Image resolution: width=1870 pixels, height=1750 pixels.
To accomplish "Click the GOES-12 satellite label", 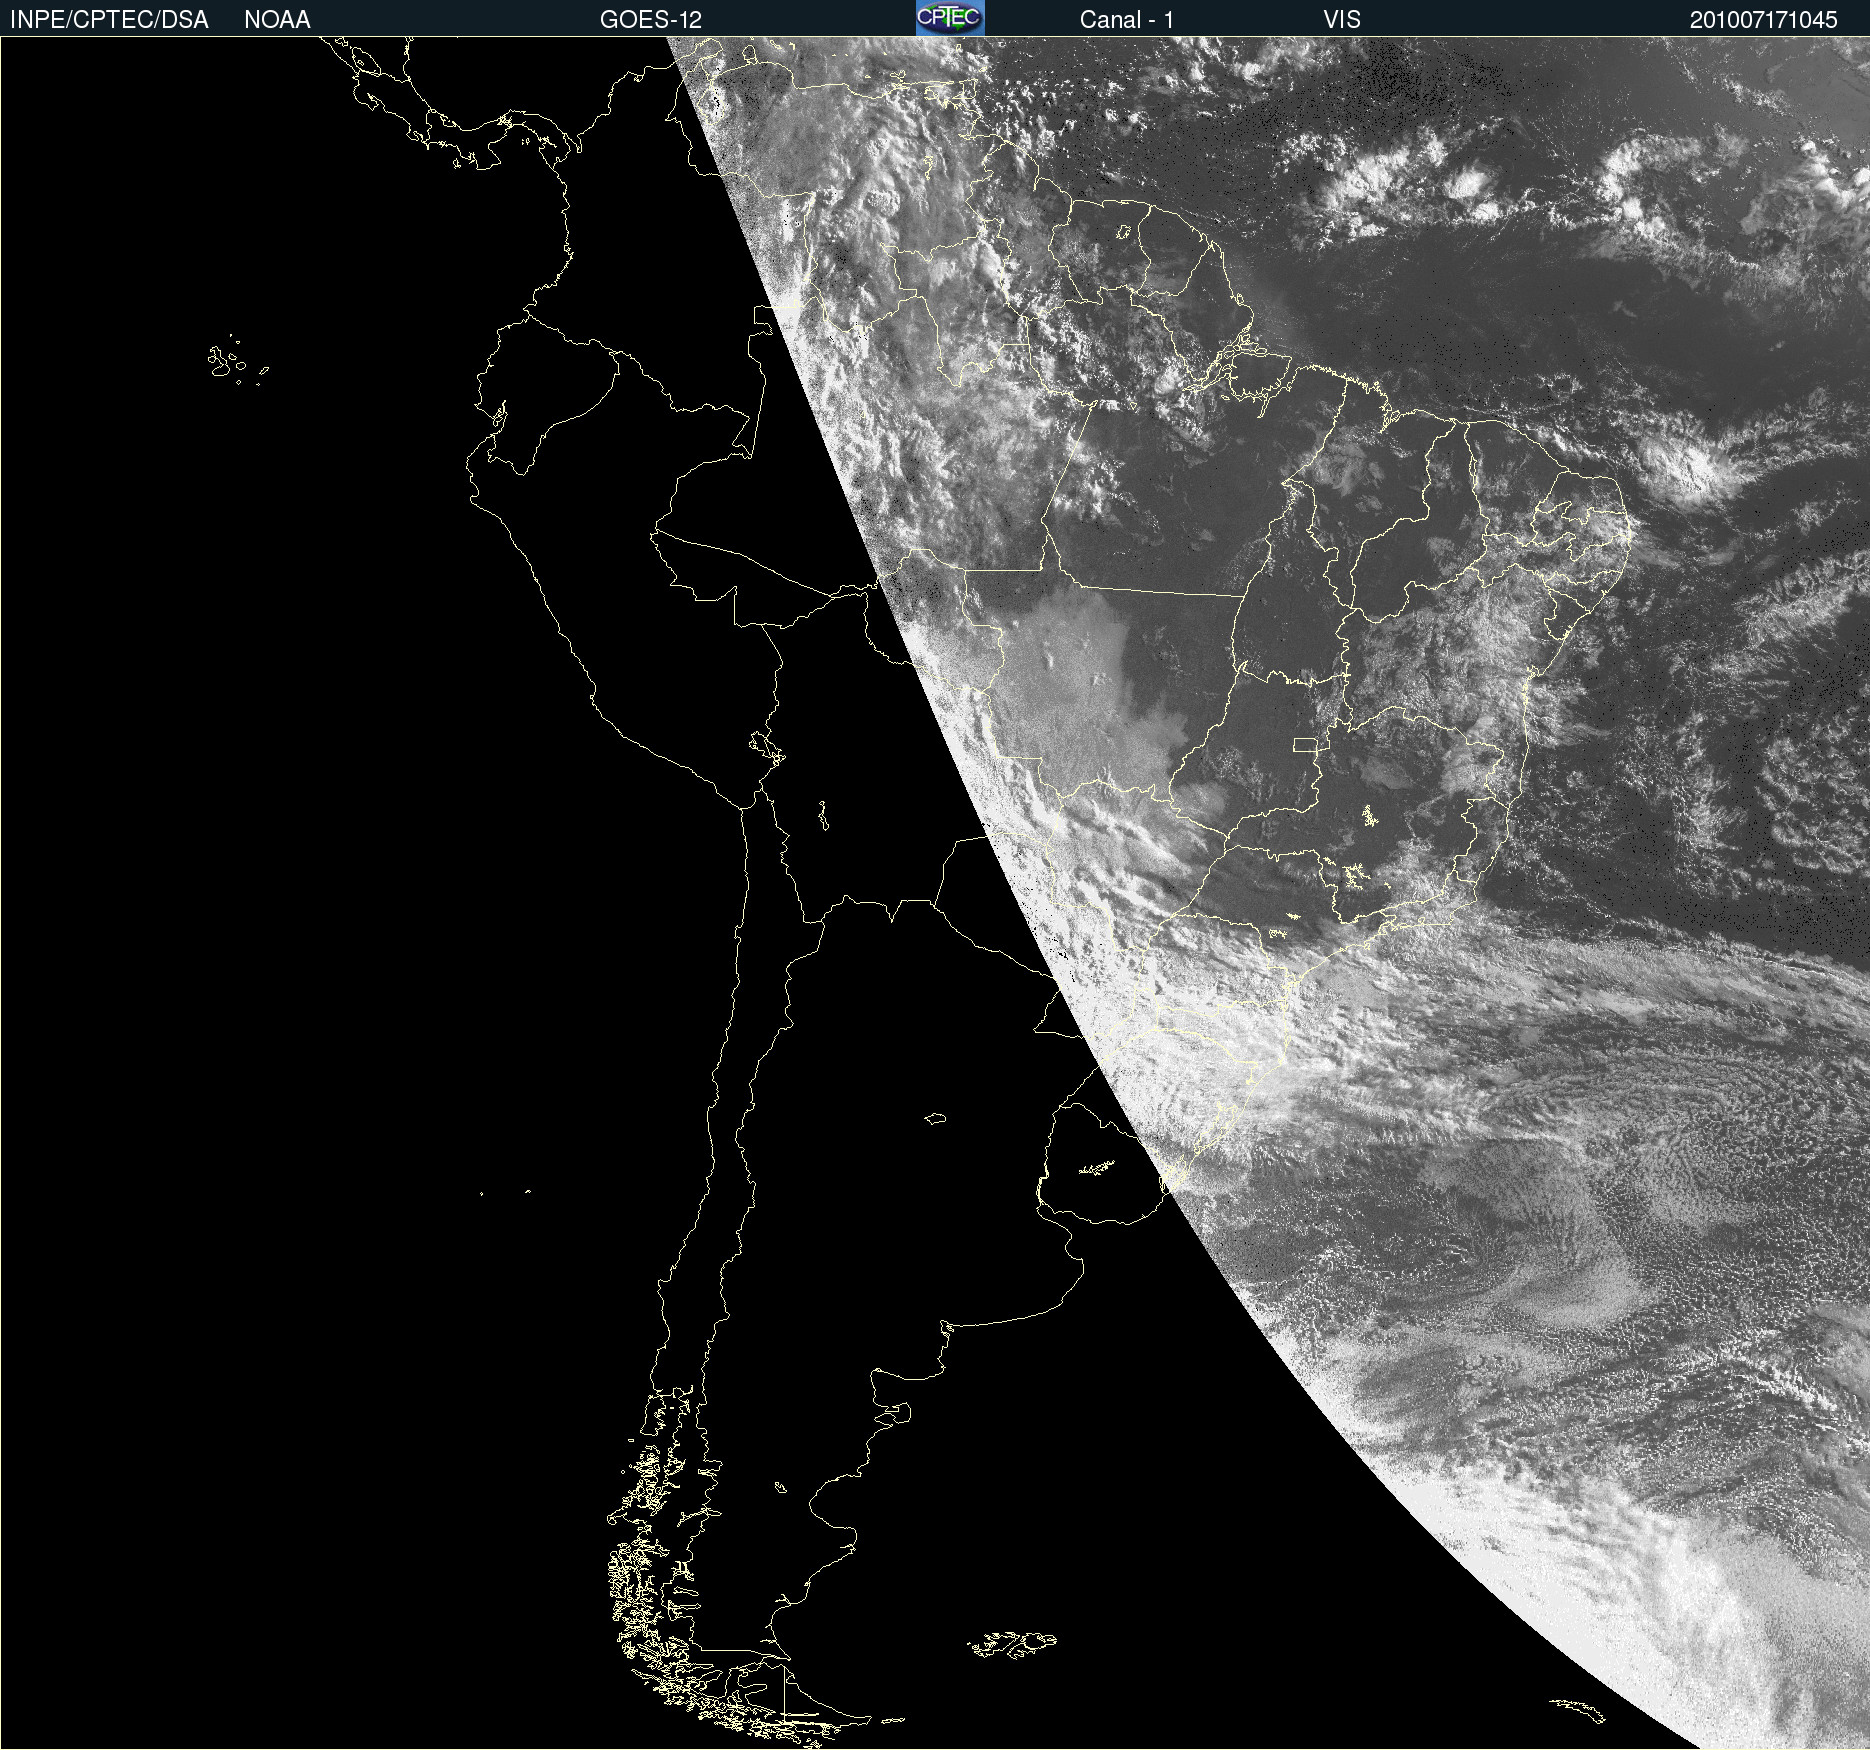I will (x=651, y=20).
